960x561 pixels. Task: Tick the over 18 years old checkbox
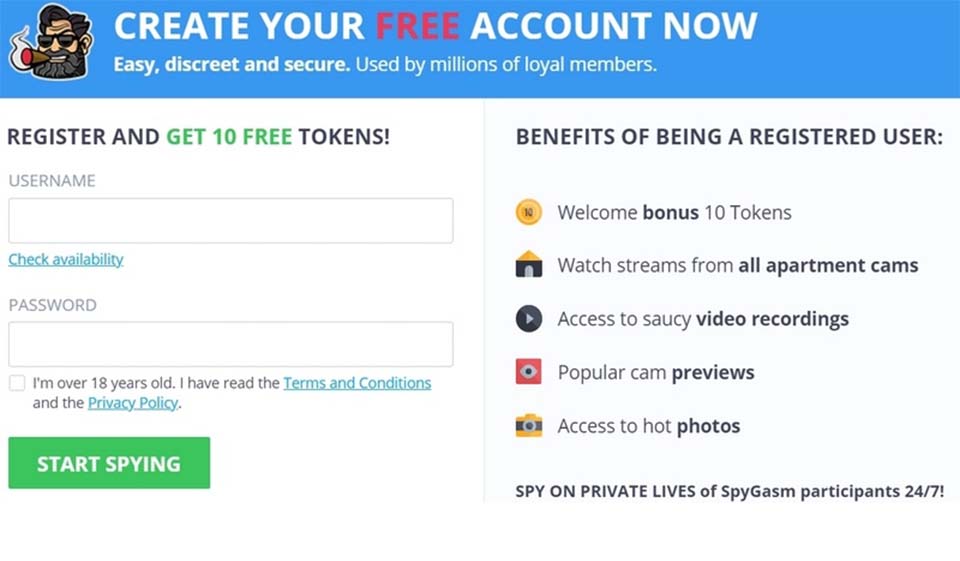17,383
